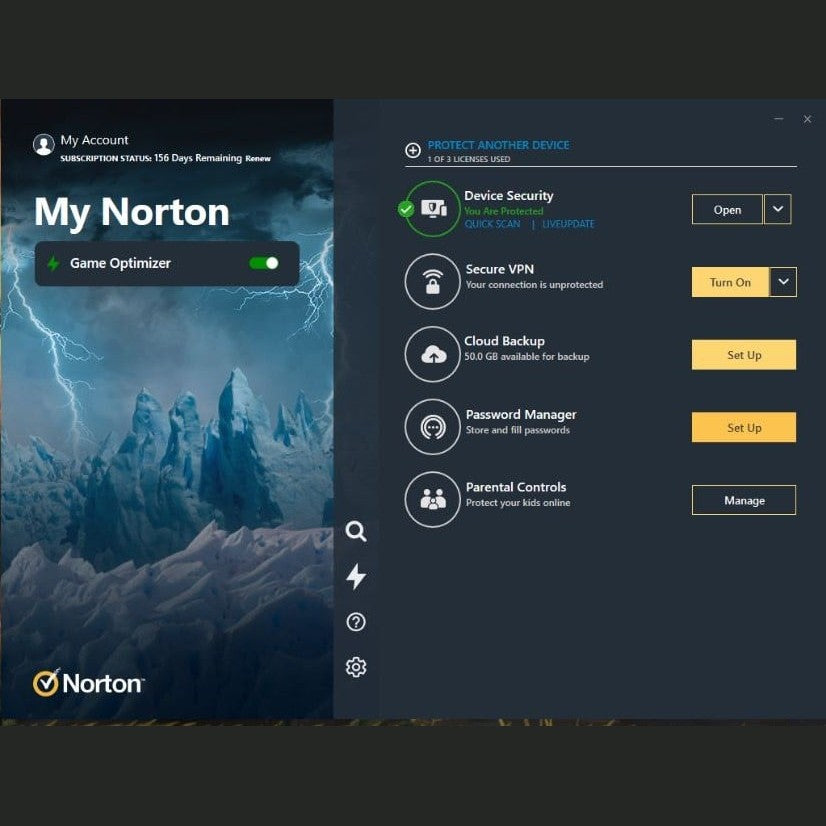
Task: Click the Parental Controls family icon
Action: pyautogui.click(x=432, y=499)
